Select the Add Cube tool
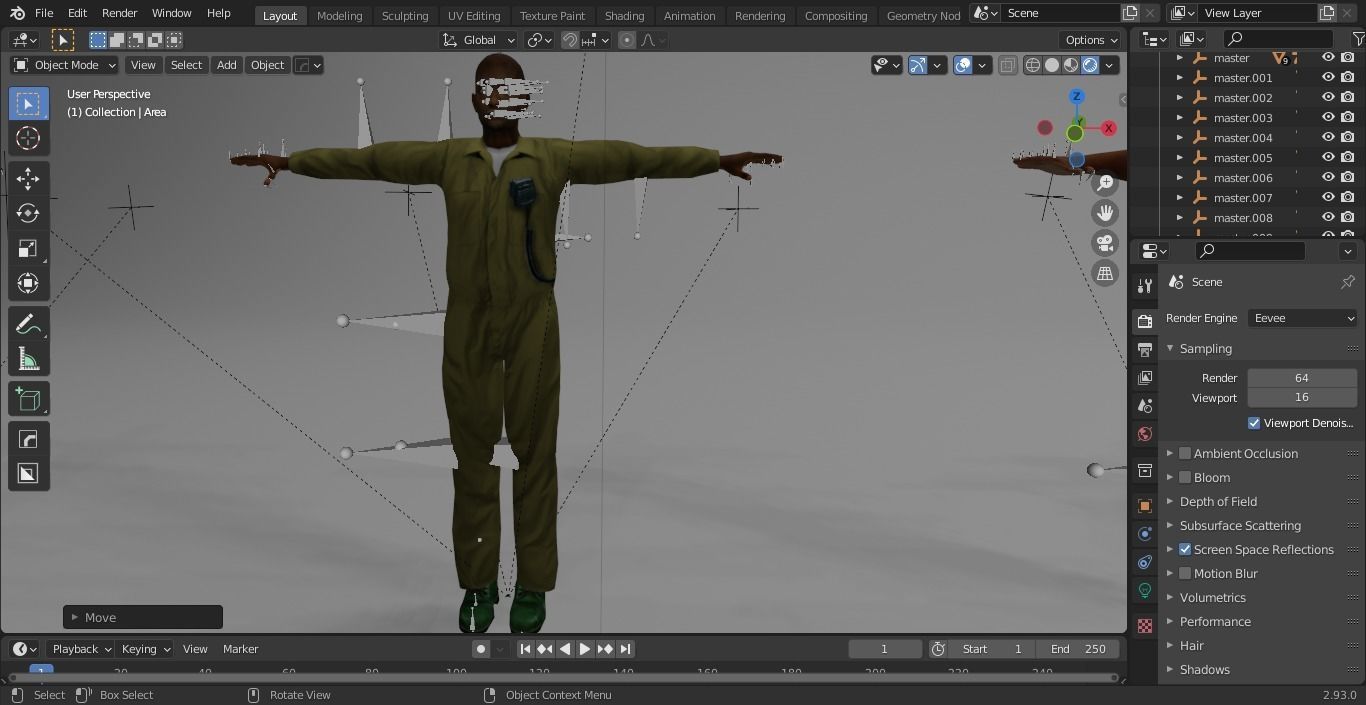 pos(28,400)
